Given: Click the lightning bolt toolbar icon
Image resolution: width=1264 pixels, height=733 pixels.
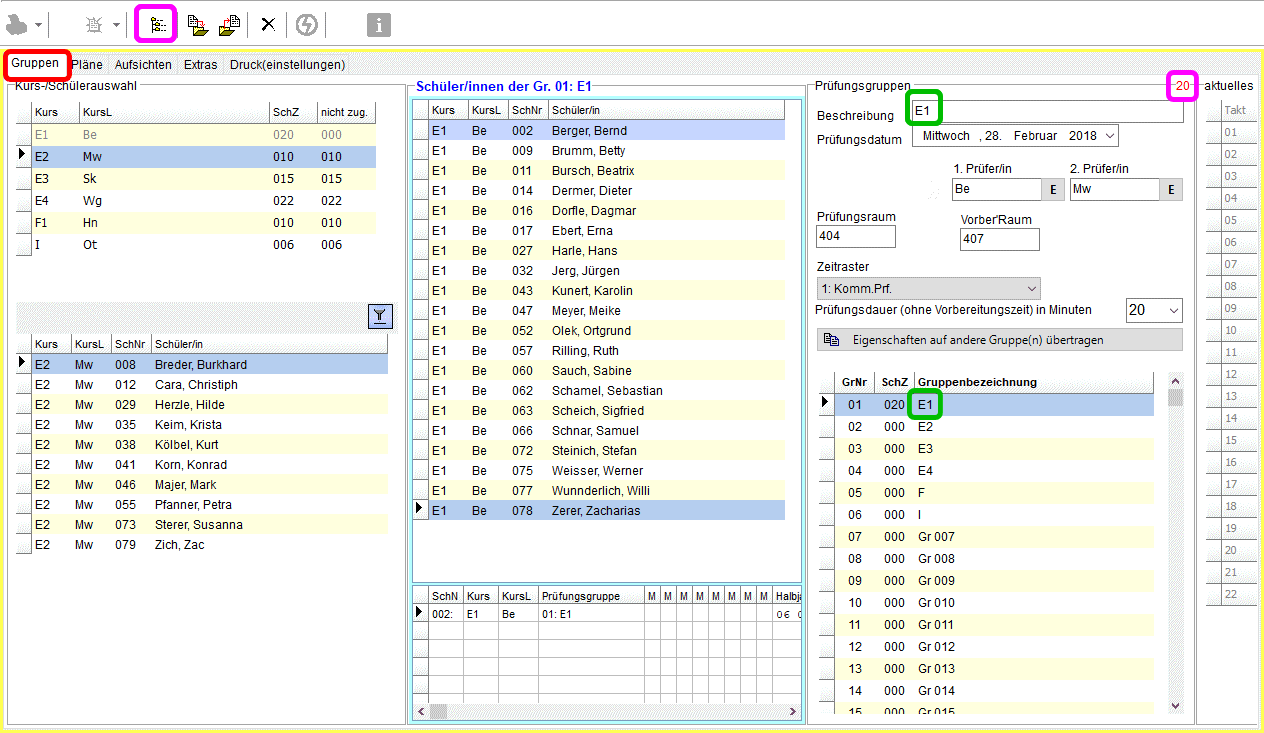Looking at the screenshot, I should click(x=306, y=25).
